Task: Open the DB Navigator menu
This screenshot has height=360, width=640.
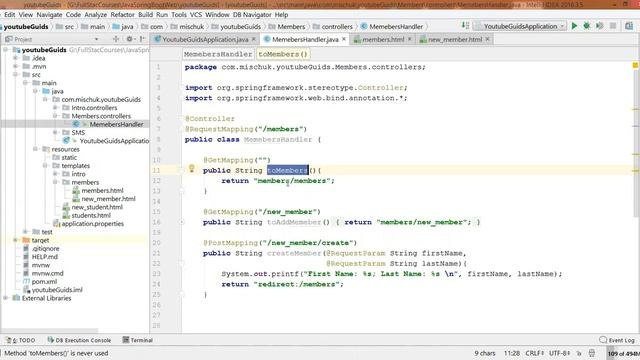Action: click(x=252, y=15)
